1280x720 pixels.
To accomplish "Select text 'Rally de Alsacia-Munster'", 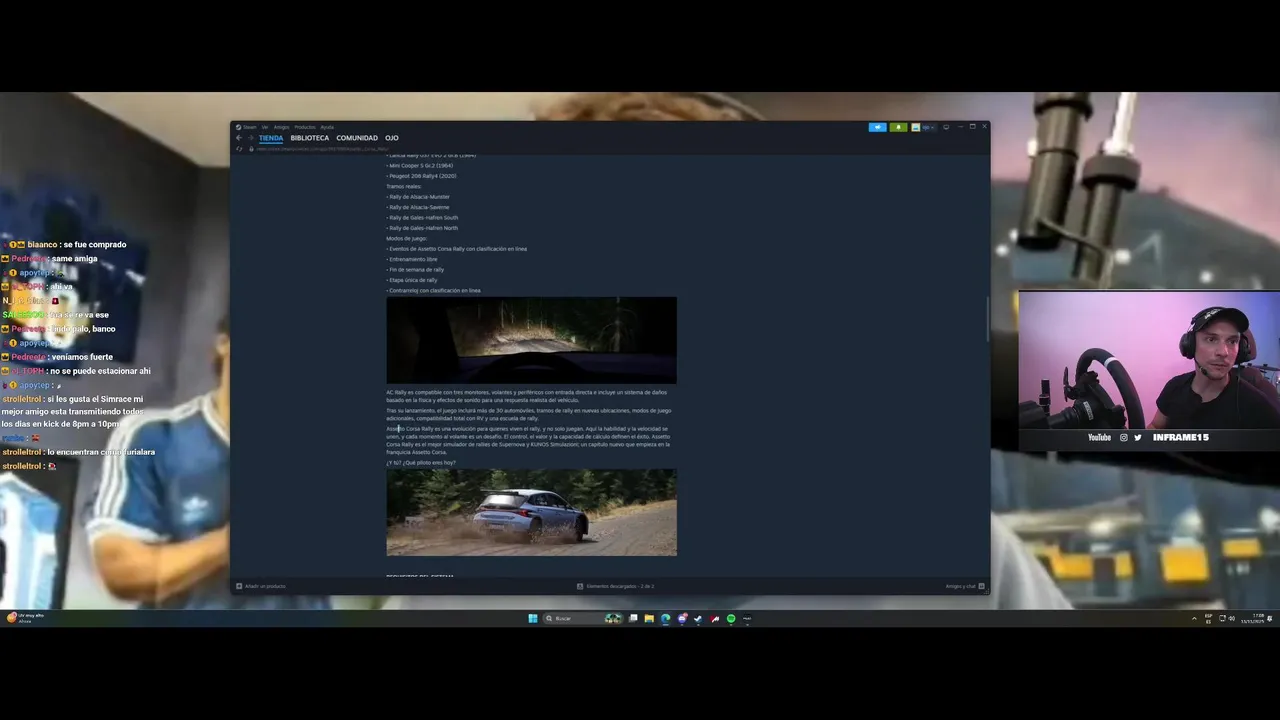I will pyautogui.click(x=418, y=197).
